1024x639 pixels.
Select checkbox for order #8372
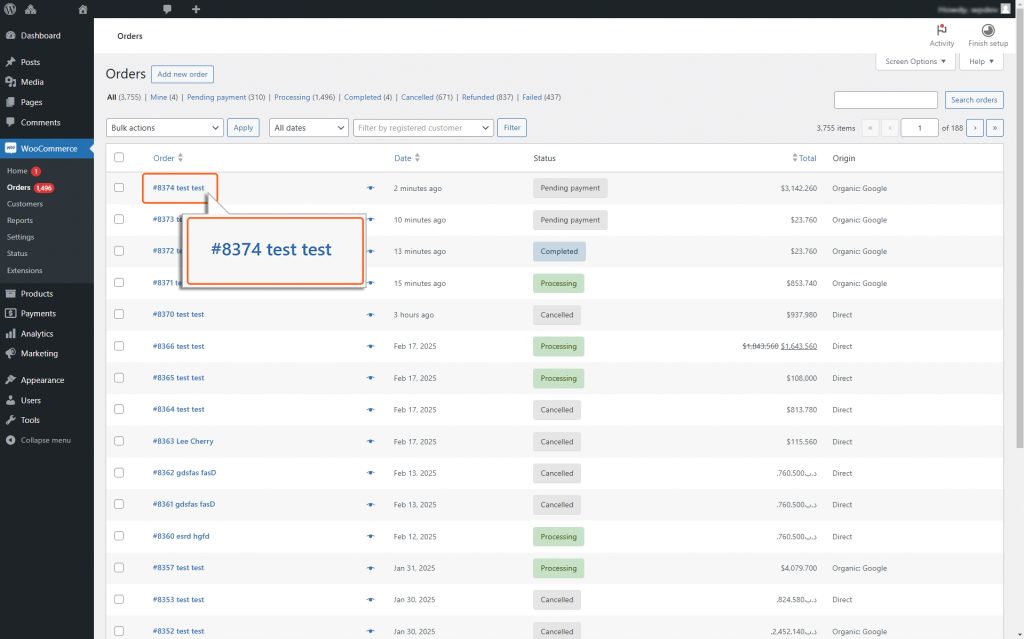tap(119, 251)
